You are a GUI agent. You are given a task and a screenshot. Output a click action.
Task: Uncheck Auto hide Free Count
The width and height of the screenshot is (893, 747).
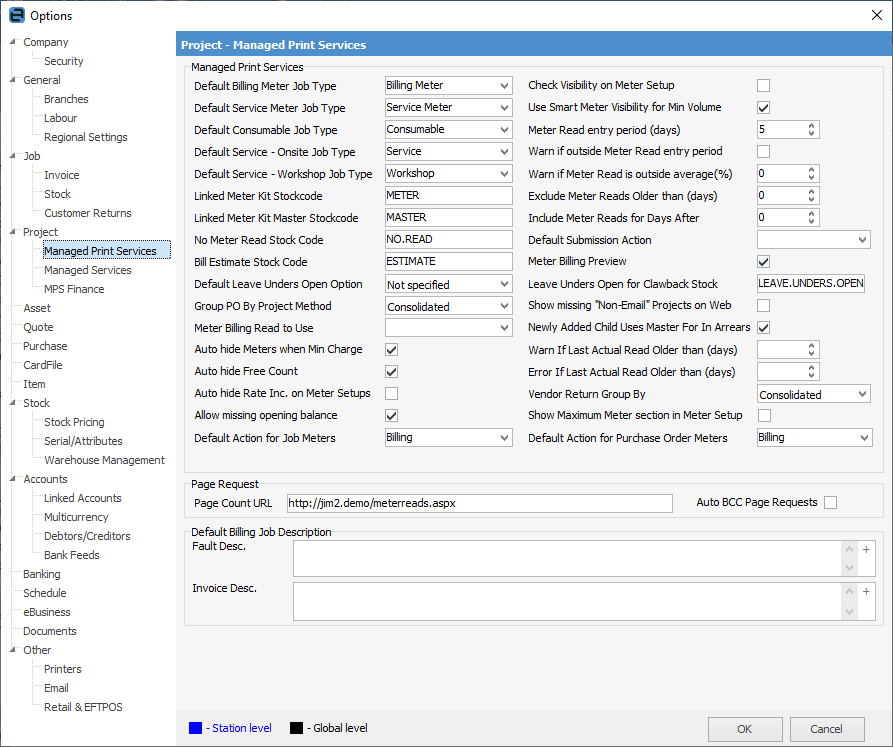[x=392, y=372]
